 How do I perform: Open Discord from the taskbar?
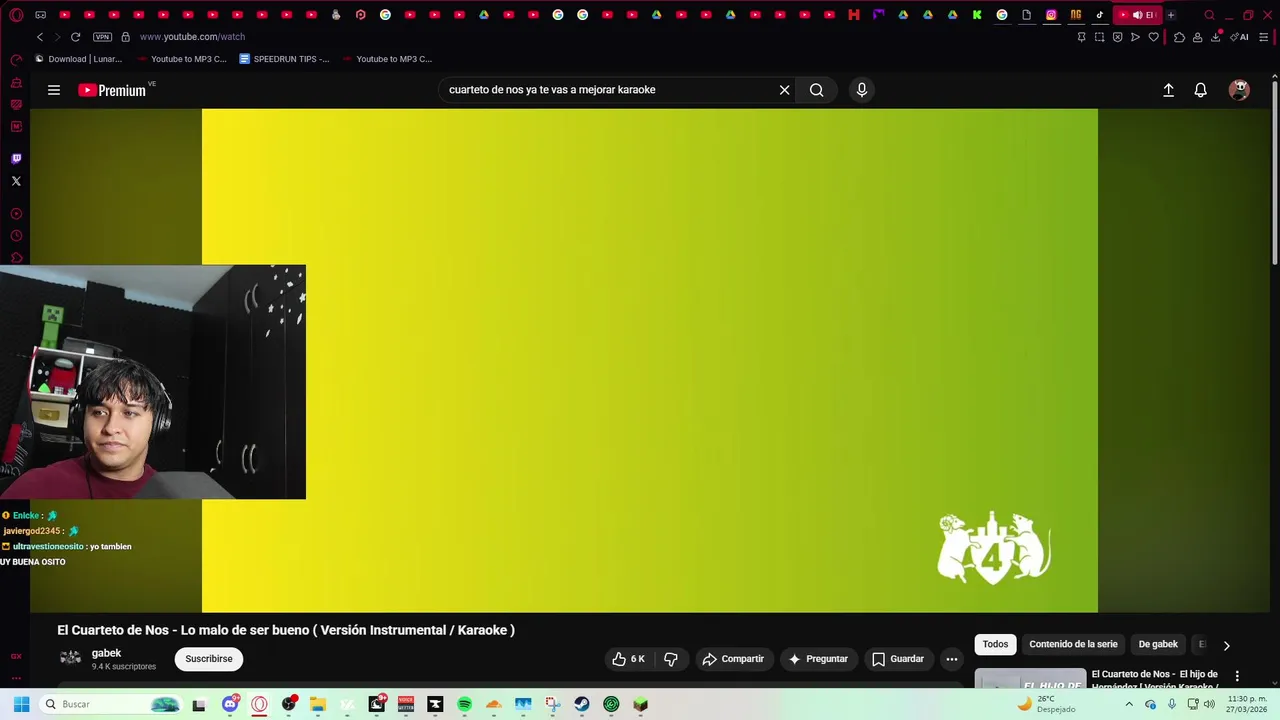[x=230, y=704]
